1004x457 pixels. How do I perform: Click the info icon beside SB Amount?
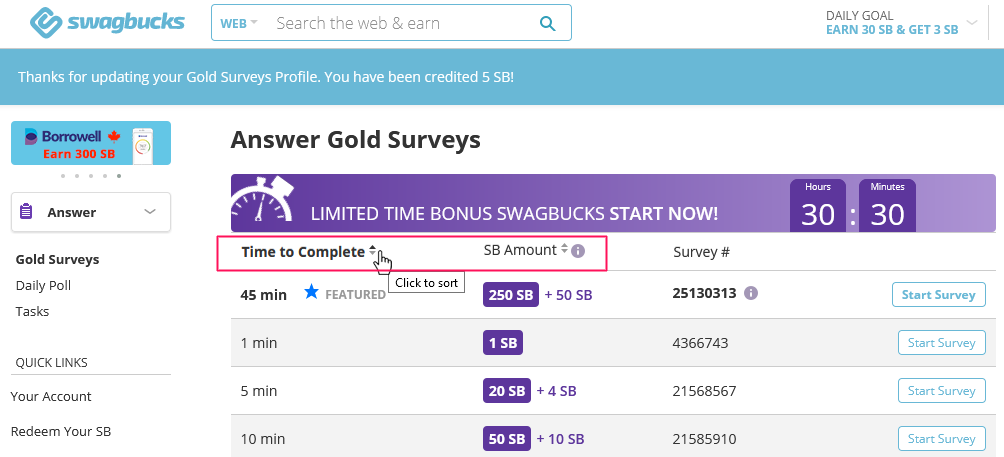(x=578, y=251)
